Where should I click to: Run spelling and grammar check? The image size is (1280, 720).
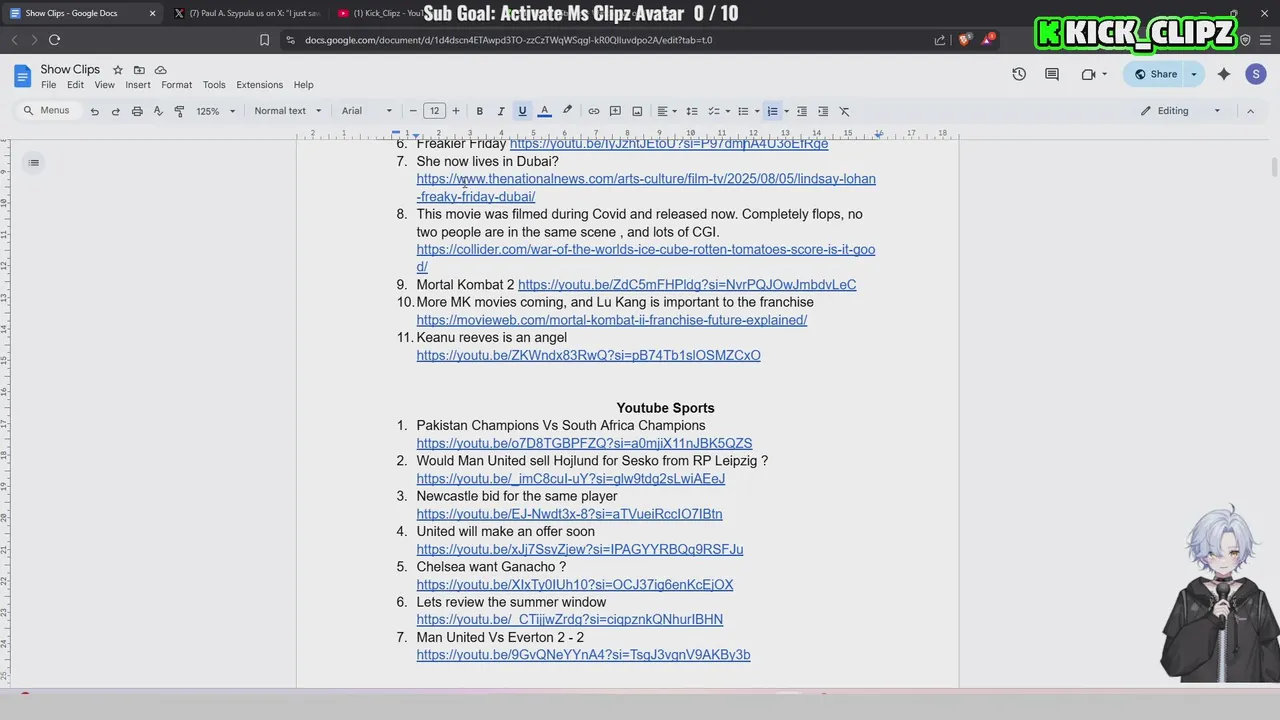[x=158, y=111]
